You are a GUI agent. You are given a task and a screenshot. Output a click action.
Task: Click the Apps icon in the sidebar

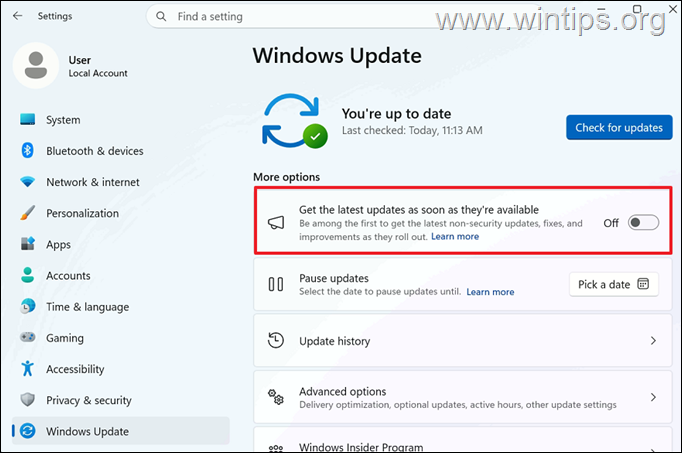(x=27, y=244)
